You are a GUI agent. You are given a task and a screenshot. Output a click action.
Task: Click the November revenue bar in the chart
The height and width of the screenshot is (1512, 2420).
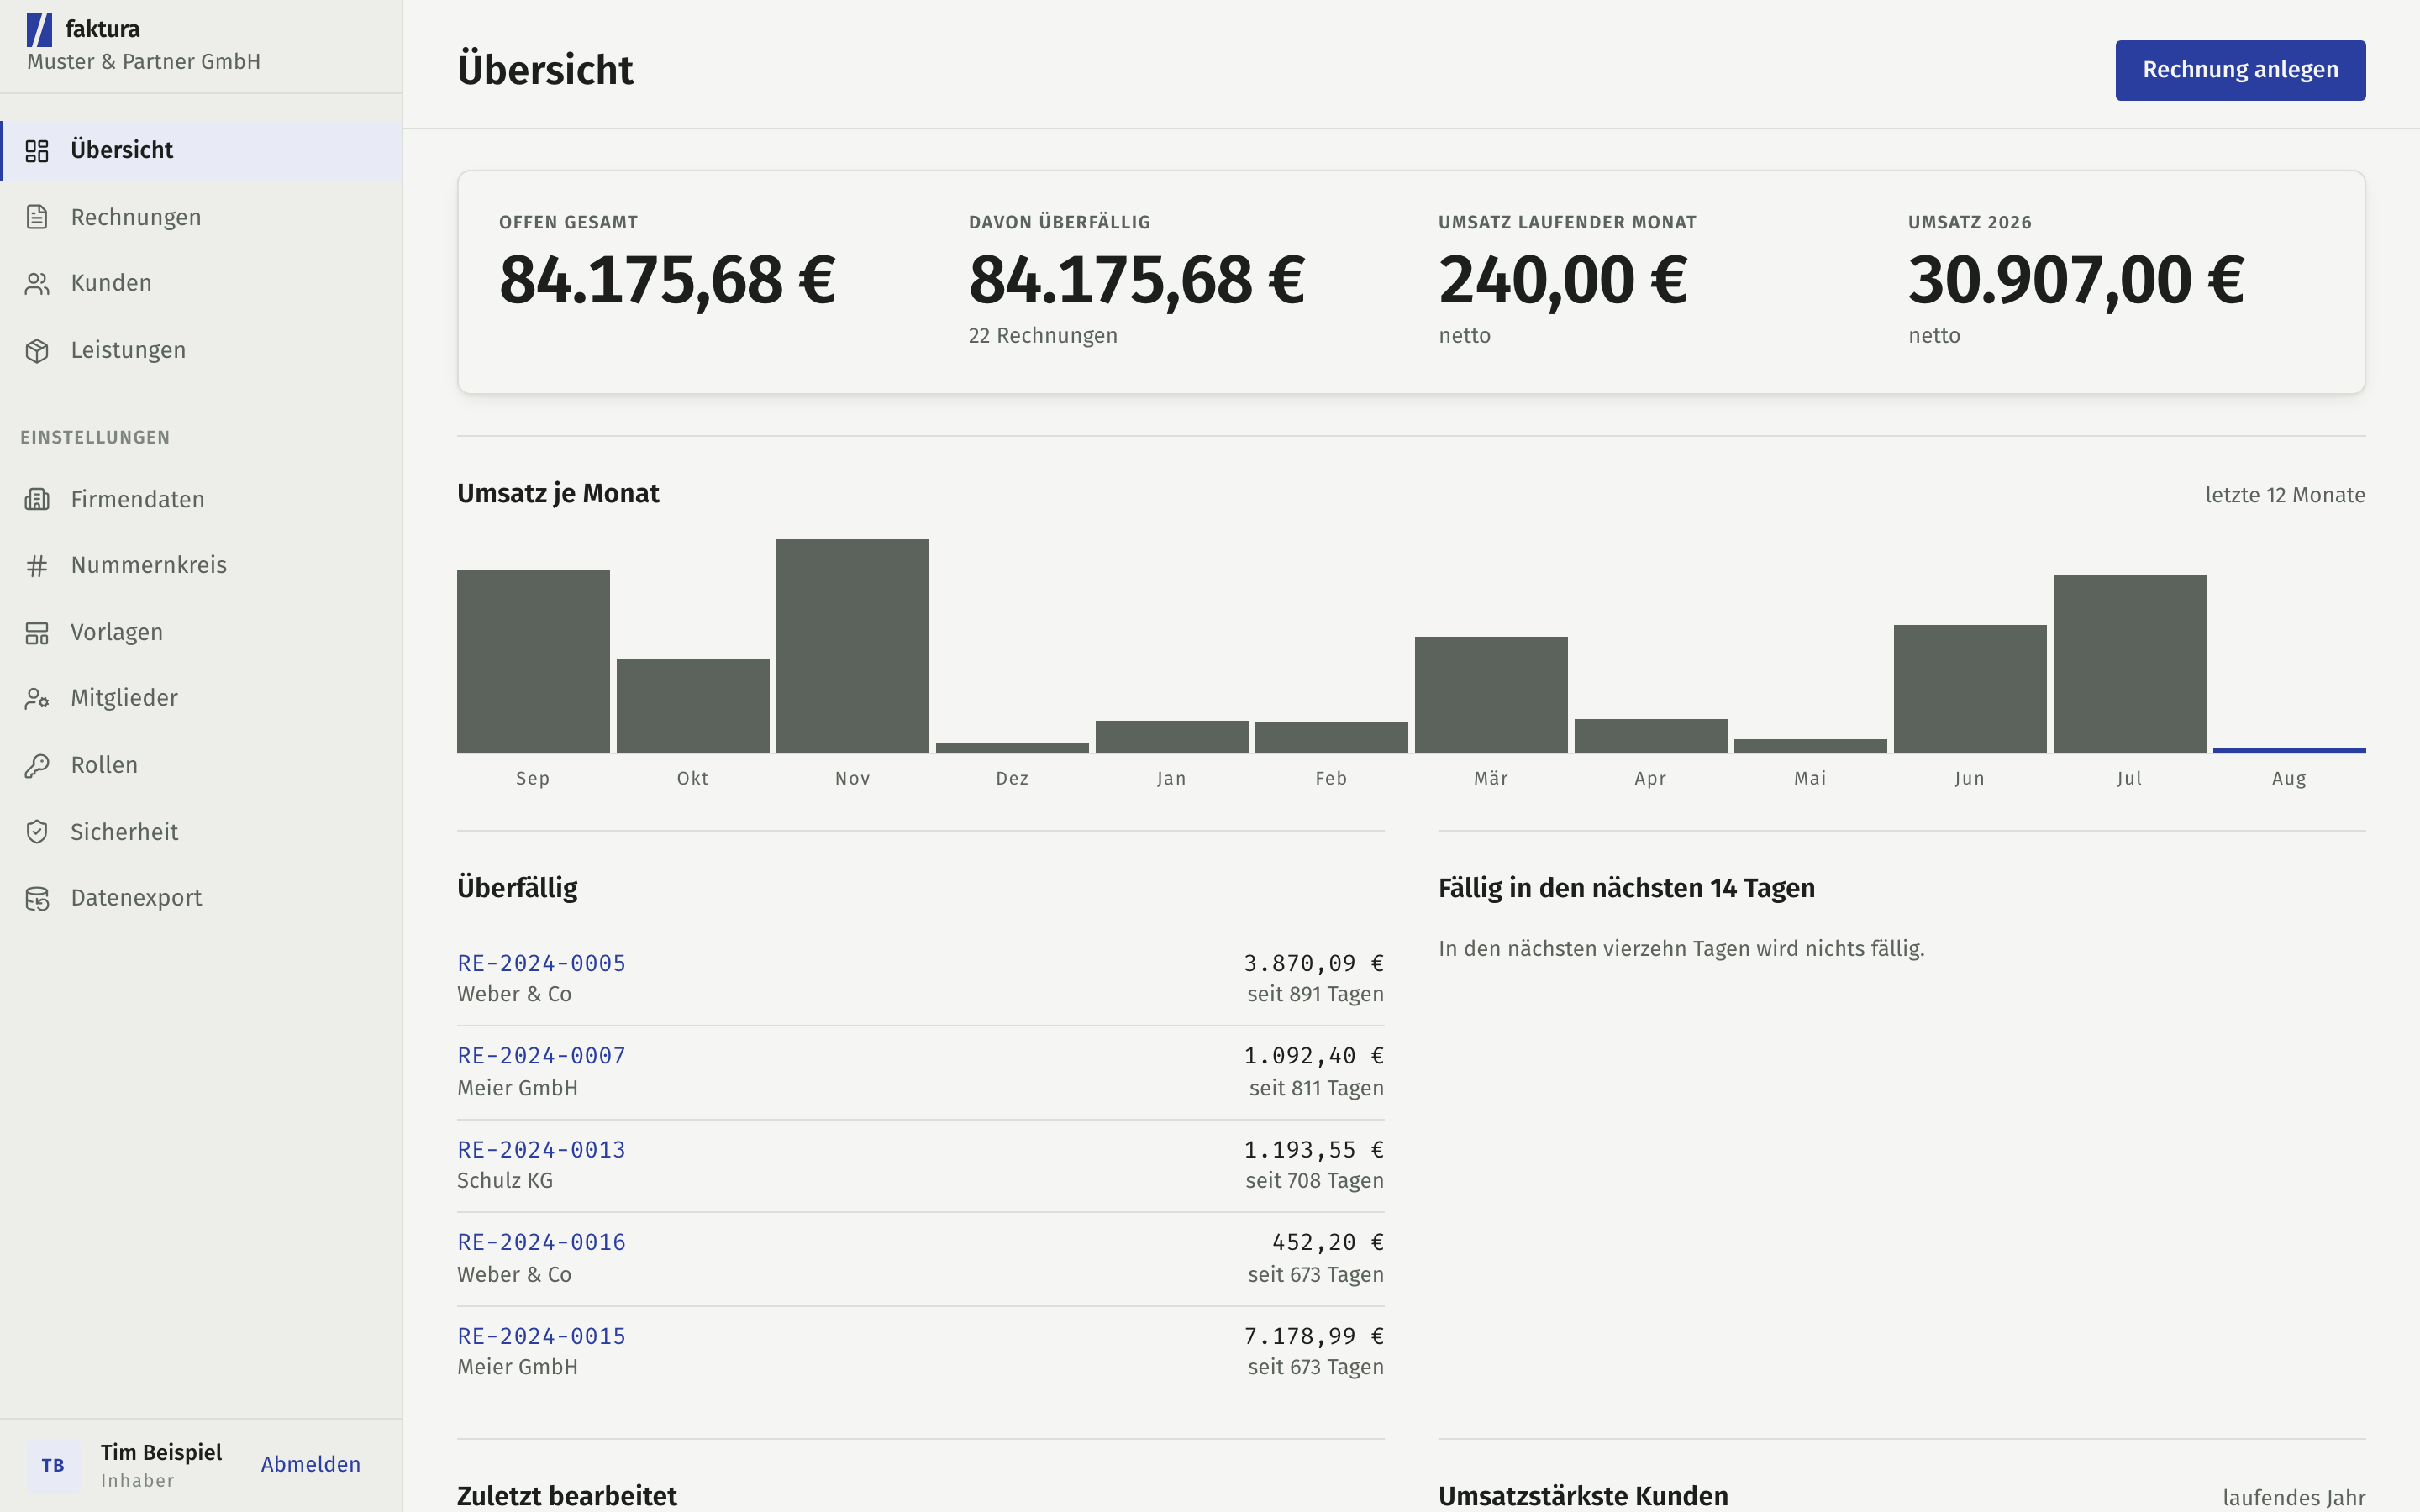pos(852,646)
